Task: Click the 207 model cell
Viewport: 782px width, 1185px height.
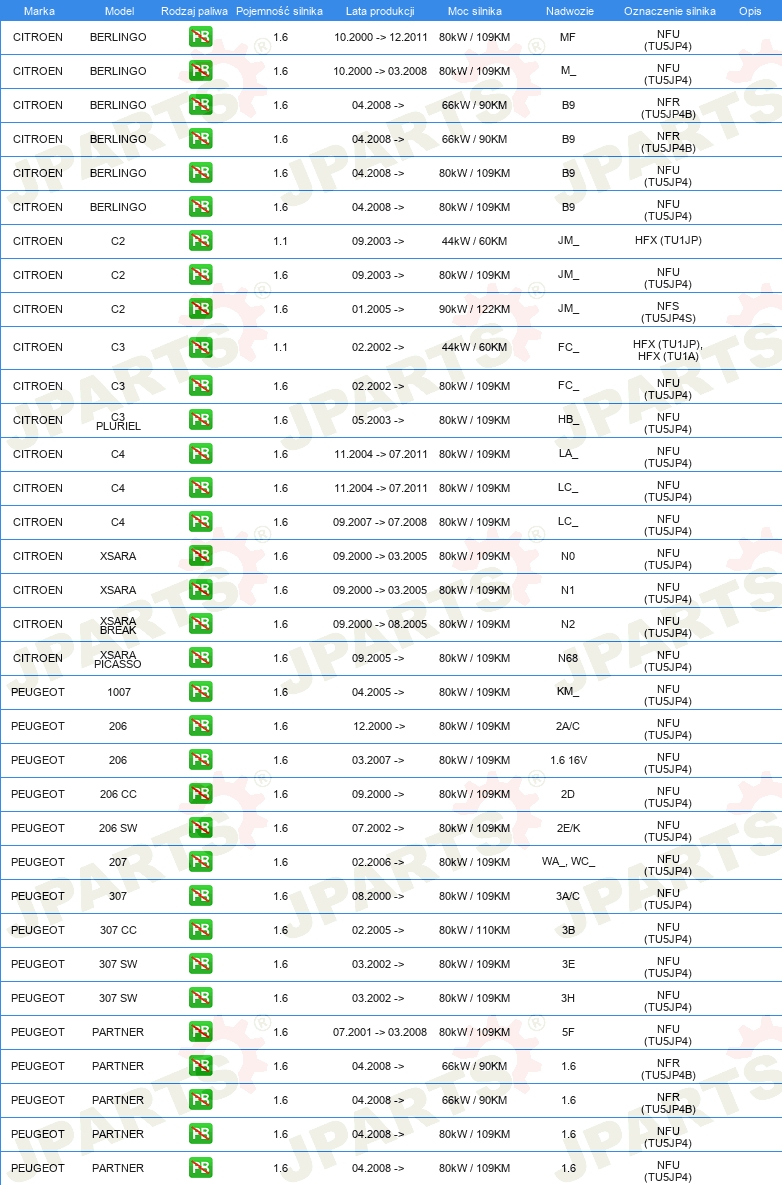Action: click(x=118, y=862)
